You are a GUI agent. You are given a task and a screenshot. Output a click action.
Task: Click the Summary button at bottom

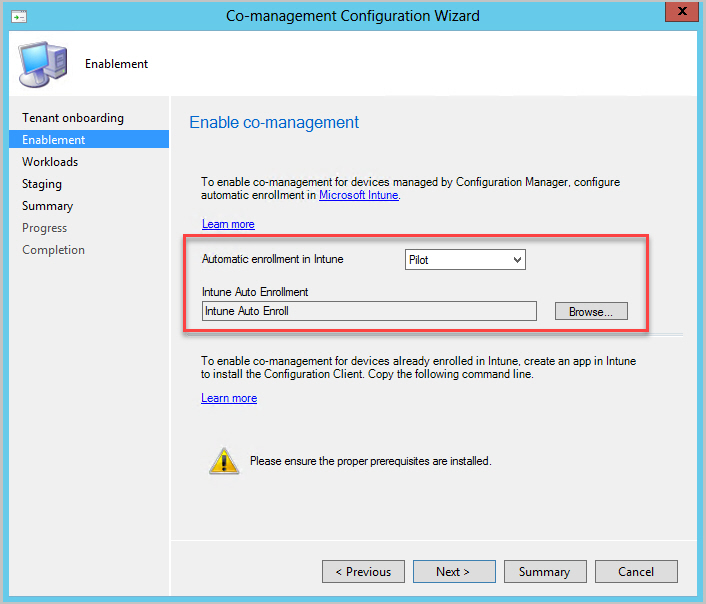[545, 572]
